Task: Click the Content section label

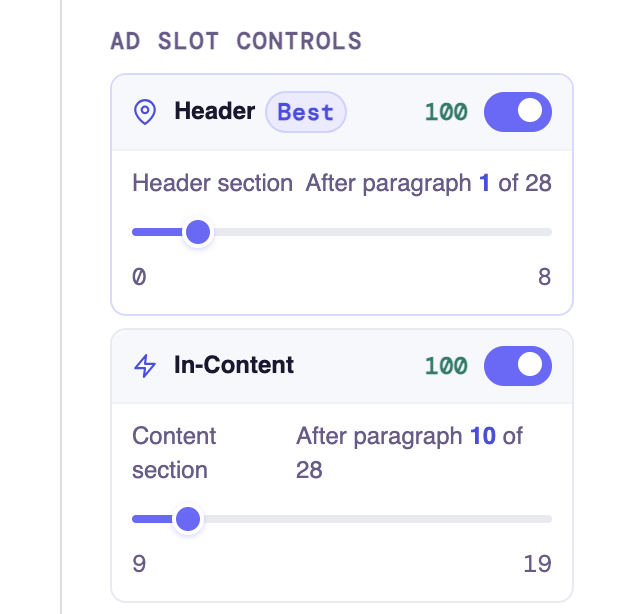Action: [174, 453]
